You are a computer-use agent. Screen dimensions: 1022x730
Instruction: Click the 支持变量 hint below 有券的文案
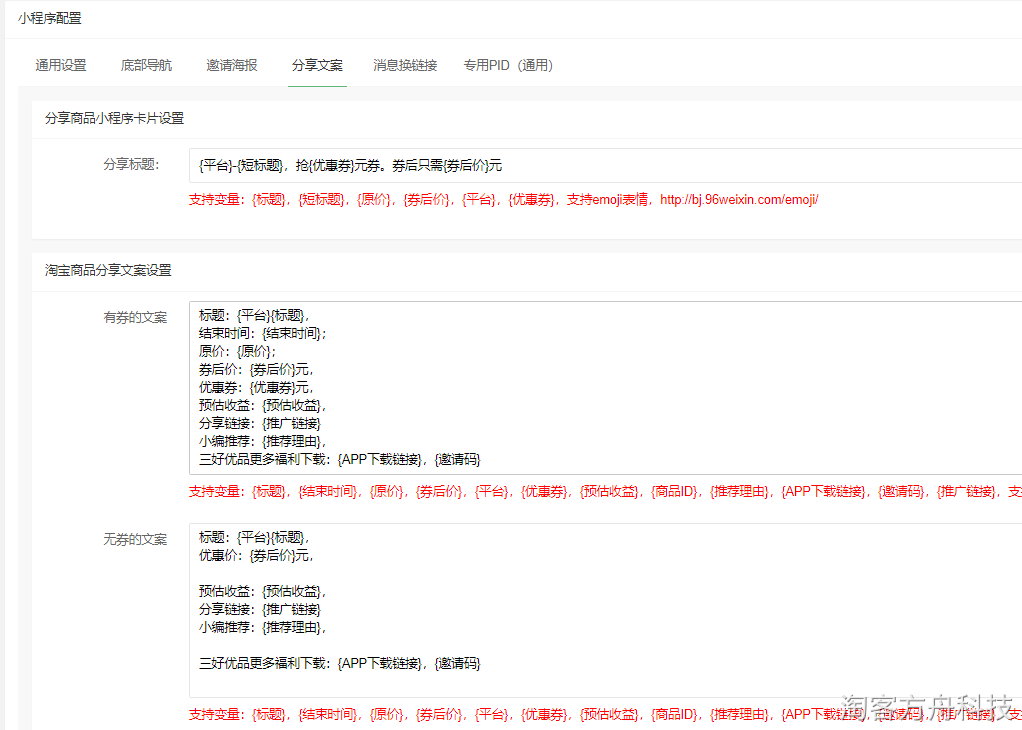pyautogui.click(x=605, y=491)
